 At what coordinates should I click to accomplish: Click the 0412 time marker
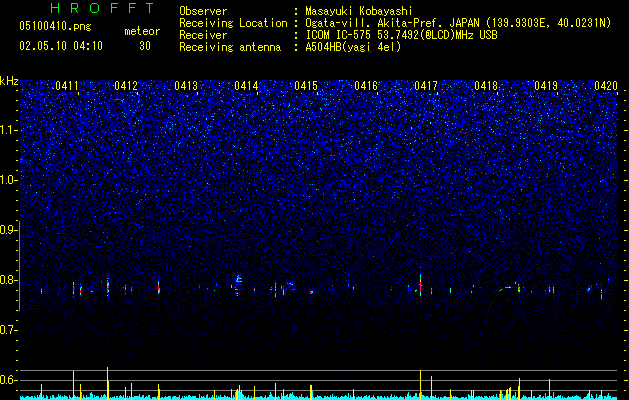point(126,86)
